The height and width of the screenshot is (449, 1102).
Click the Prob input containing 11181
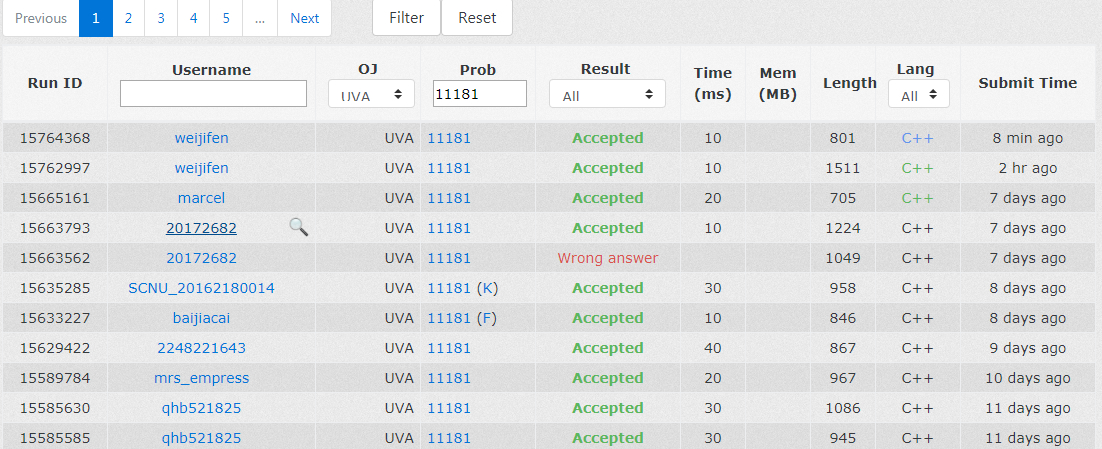479,94
